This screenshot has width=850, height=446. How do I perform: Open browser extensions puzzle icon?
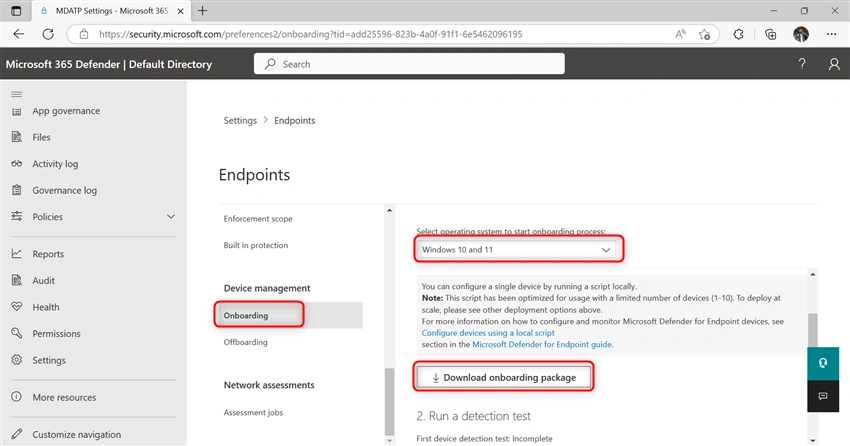click(738, 34)
